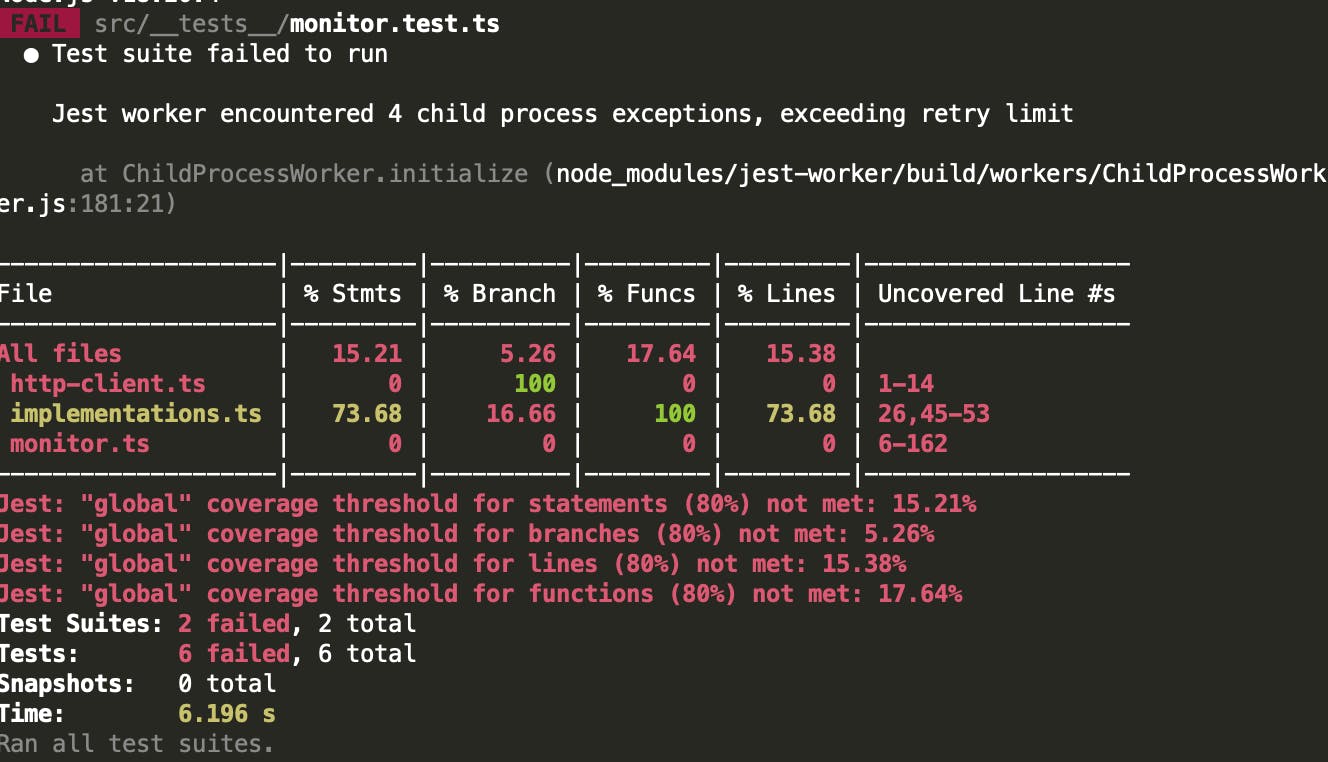The width and height of the screenshot is (1328, 762).
Task: Click the "% Stmts" column header
Action: (x=352, y=294)
